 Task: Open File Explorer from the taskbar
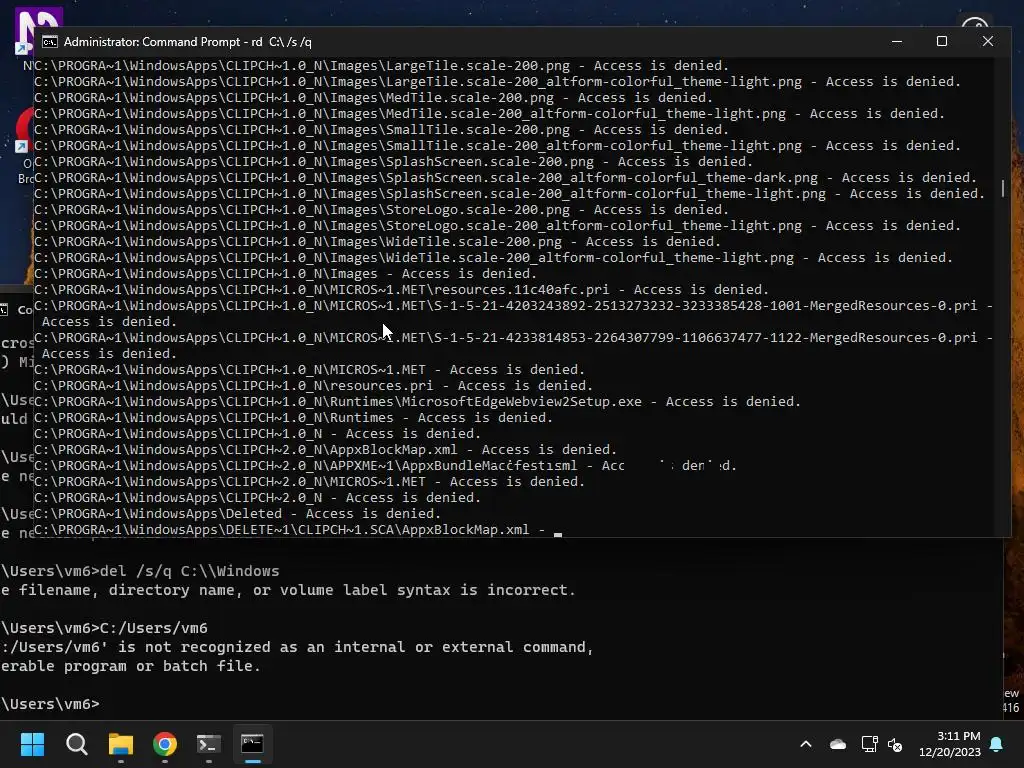click(121, 744)
